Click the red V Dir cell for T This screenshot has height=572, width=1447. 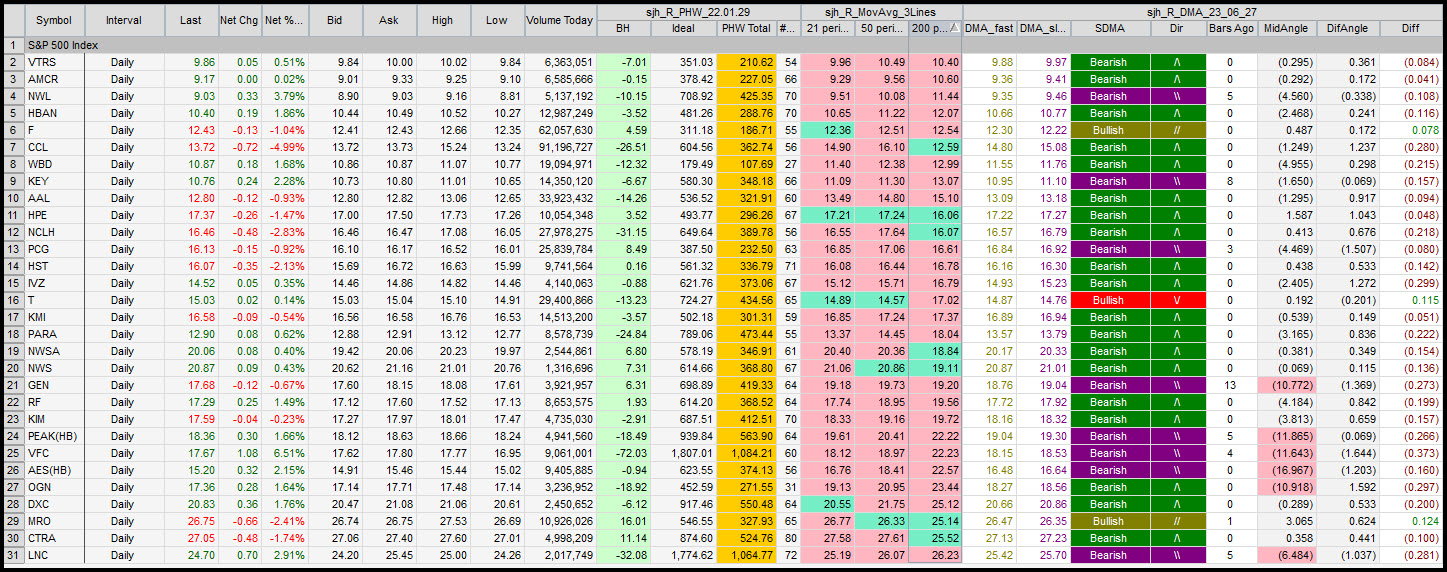click(x=1176, y=300)
